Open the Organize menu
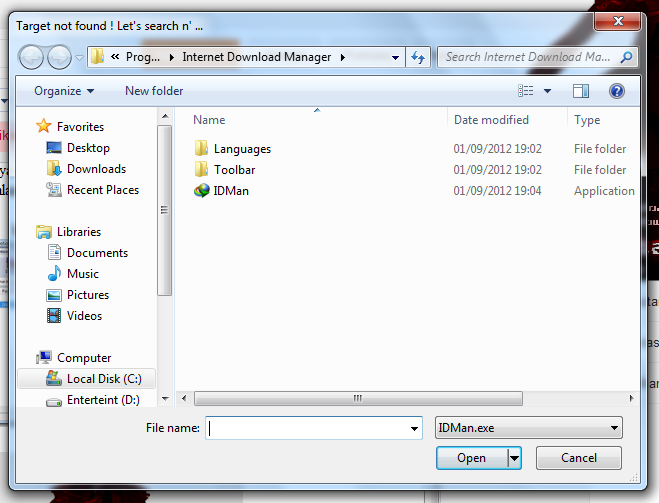Viewport: 659px width, 503px height. coord(64,91)
